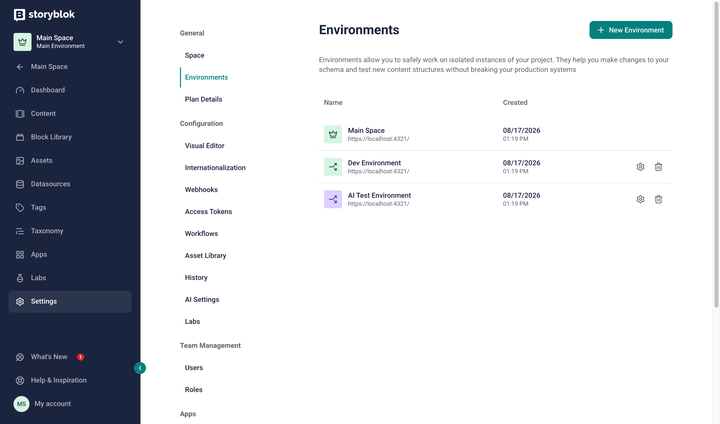This screenshot has width=720, height=424.
Task: Go to Asset Library settings
Action: point(205,256)
